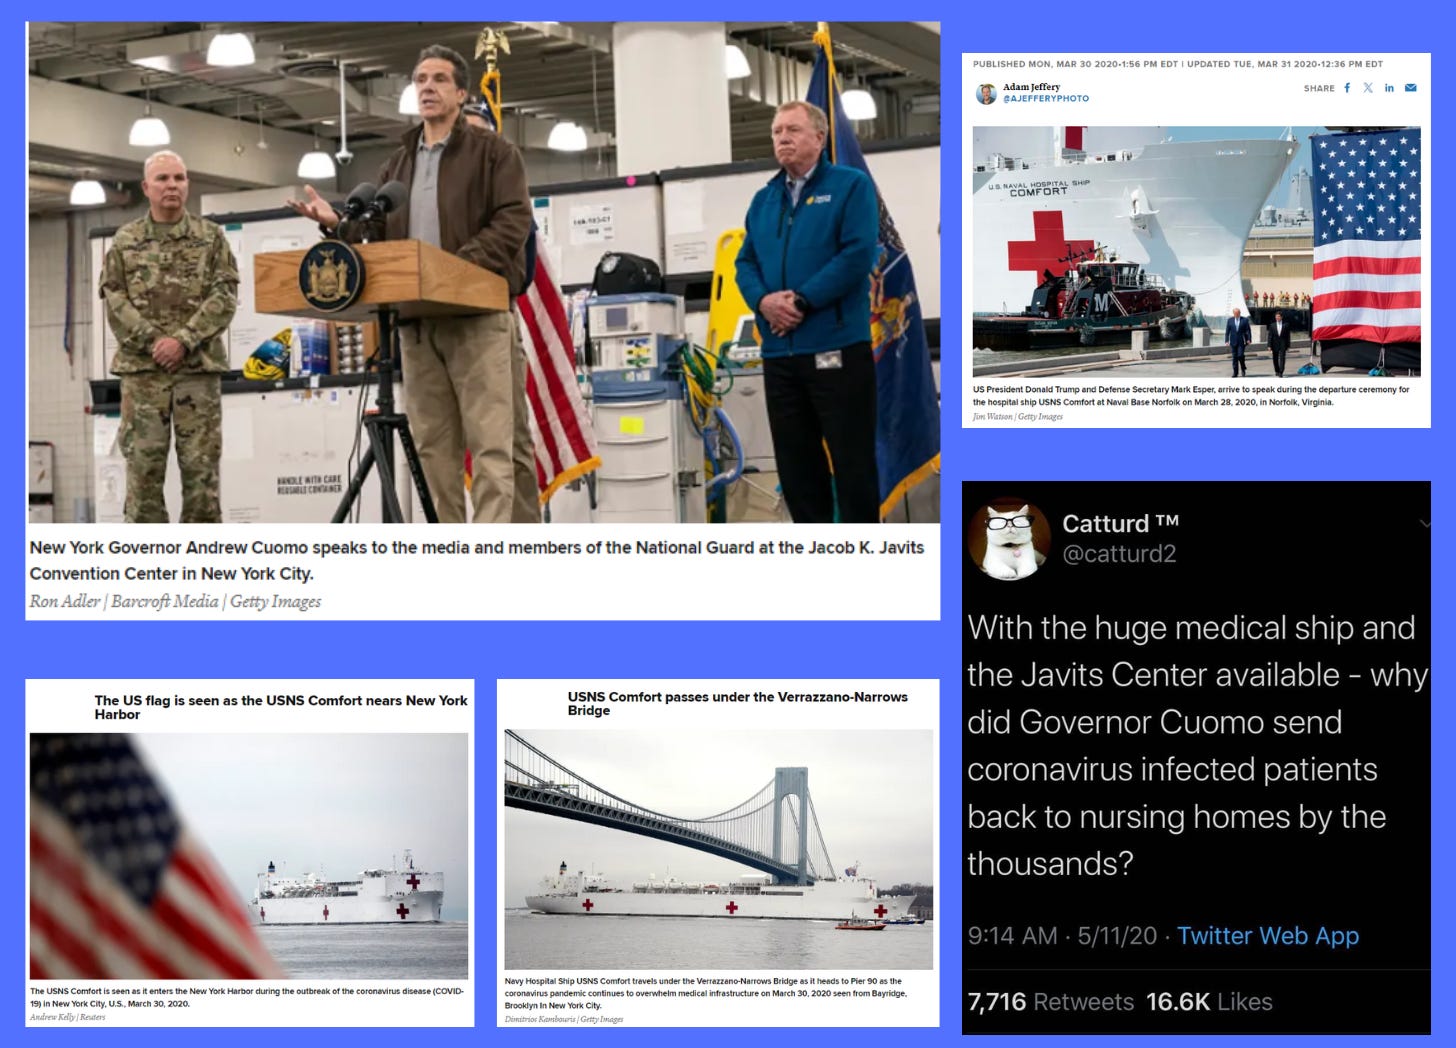Screen dimensions: 1456x1048
Task: Open the USNS Comfort Norfolk departure photo
Action: coord(1197,251)
